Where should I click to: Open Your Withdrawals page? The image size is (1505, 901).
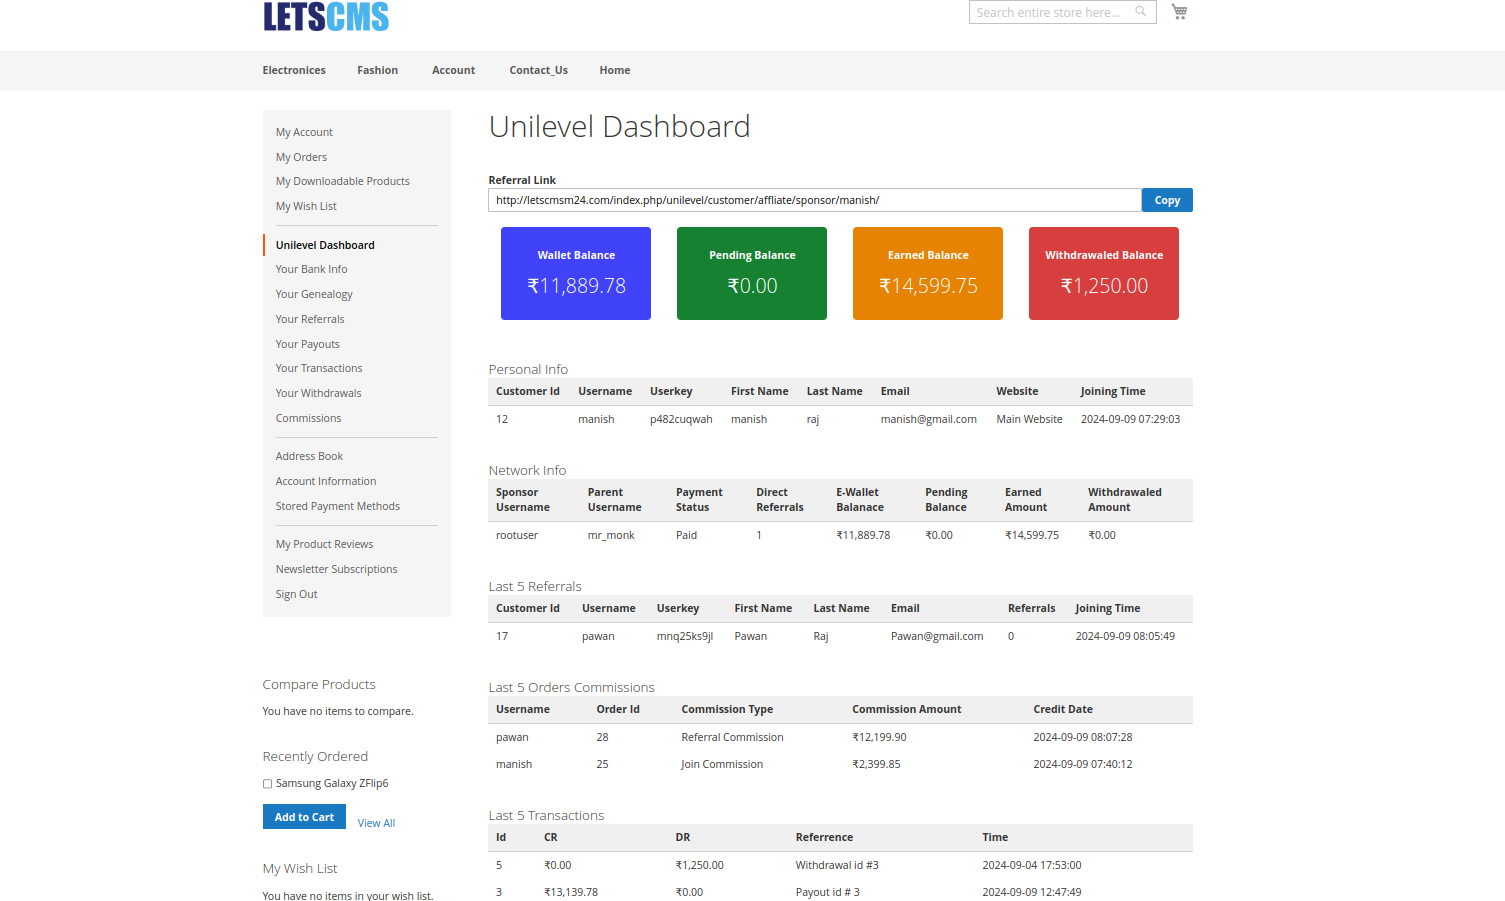[318, 392]
